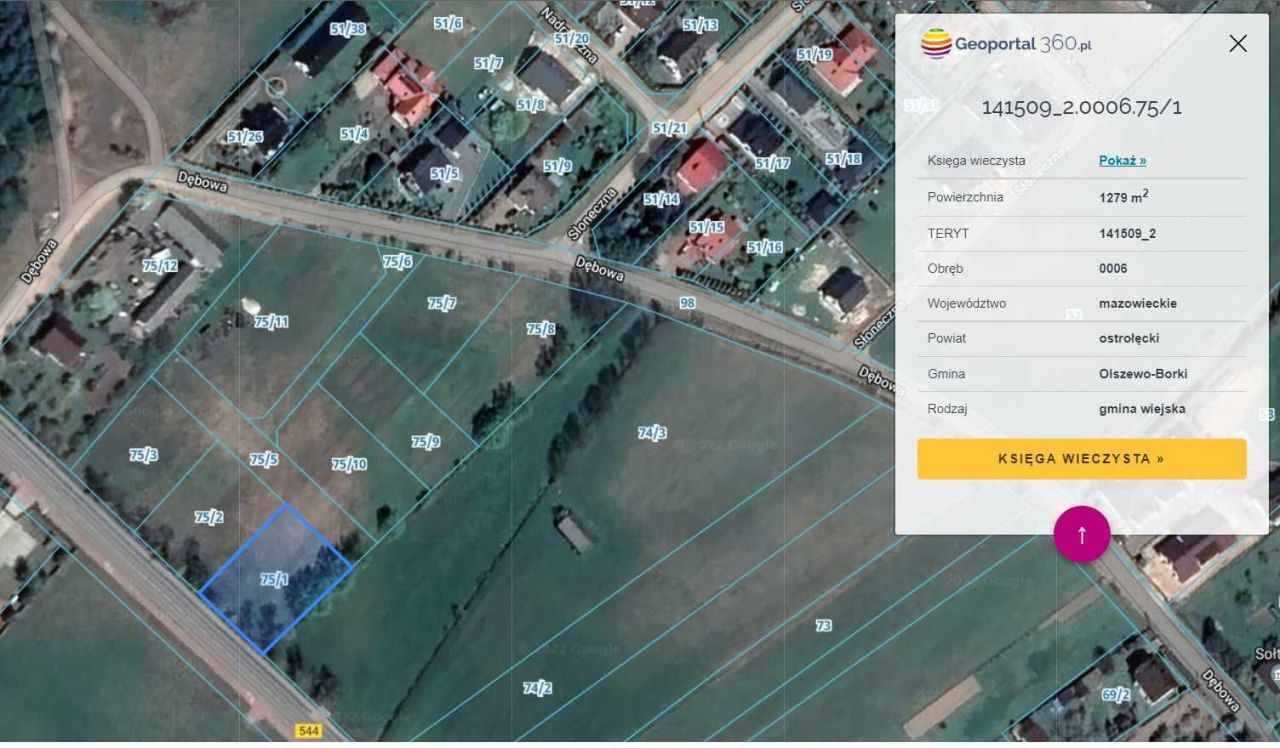
Task: Click parcel label 51/7
Action: (488, 63)
